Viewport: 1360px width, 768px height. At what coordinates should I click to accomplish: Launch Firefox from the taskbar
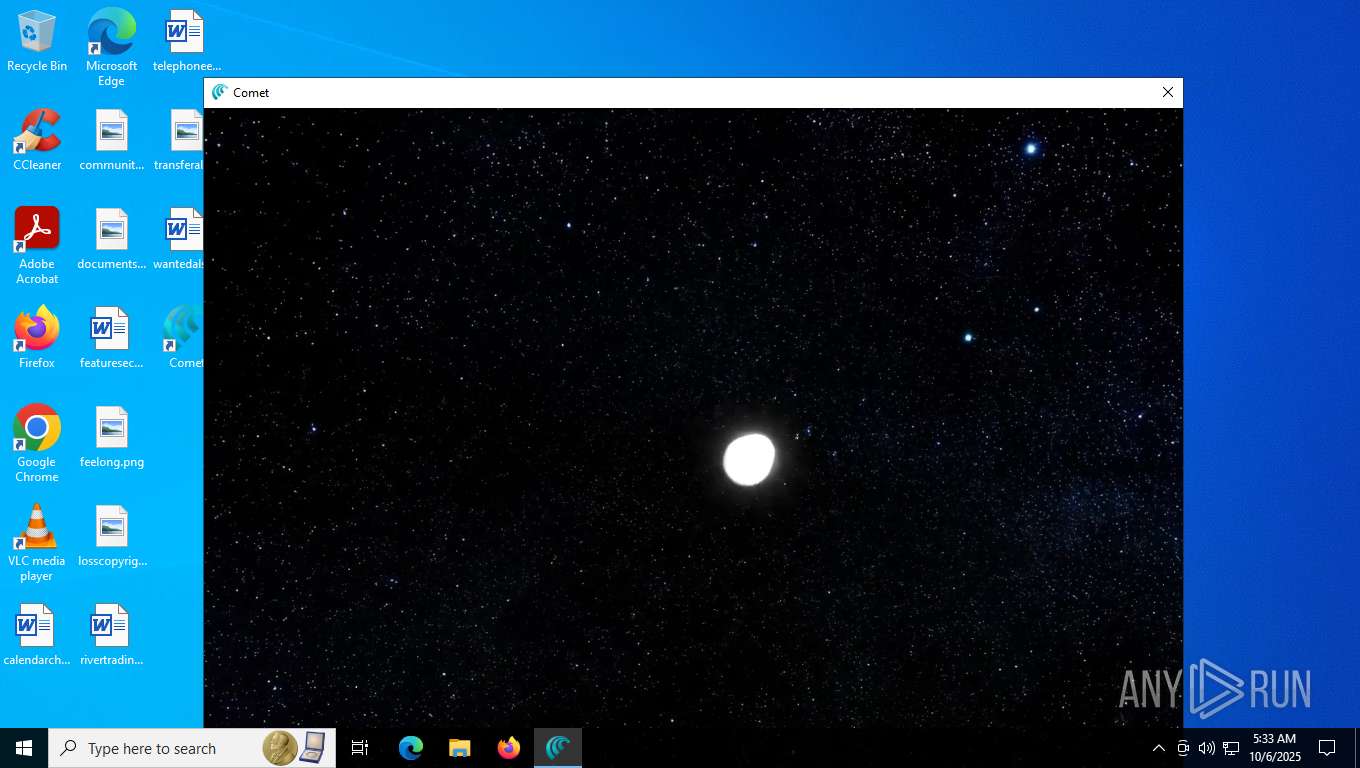tap(509, 748)
